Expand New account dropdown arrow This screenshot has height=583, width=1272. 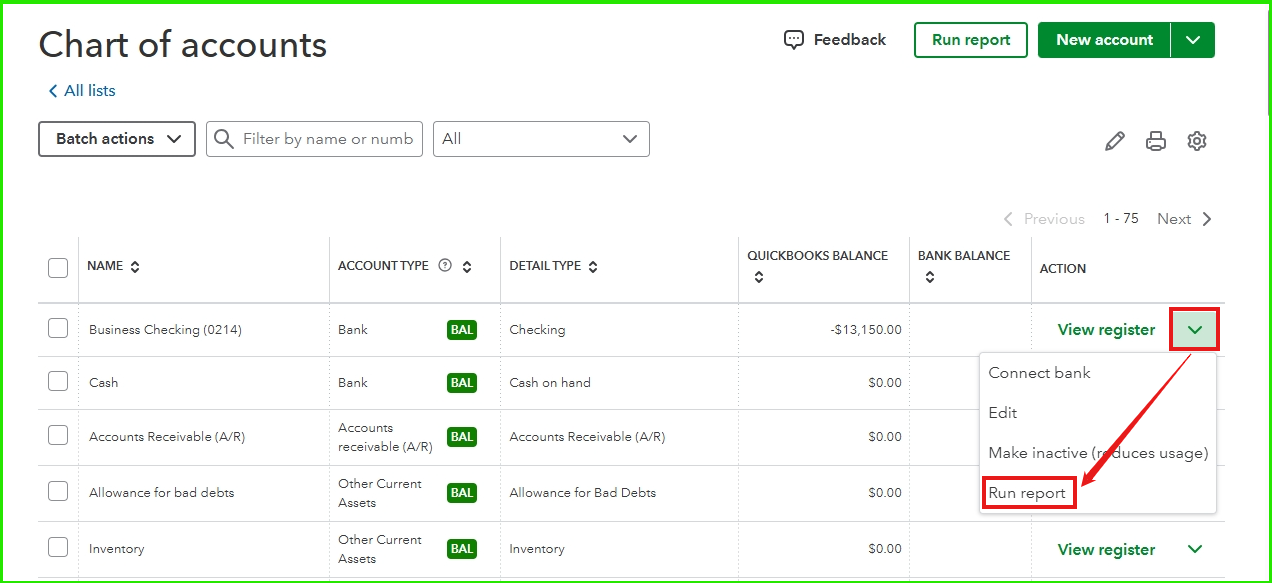1192,40
